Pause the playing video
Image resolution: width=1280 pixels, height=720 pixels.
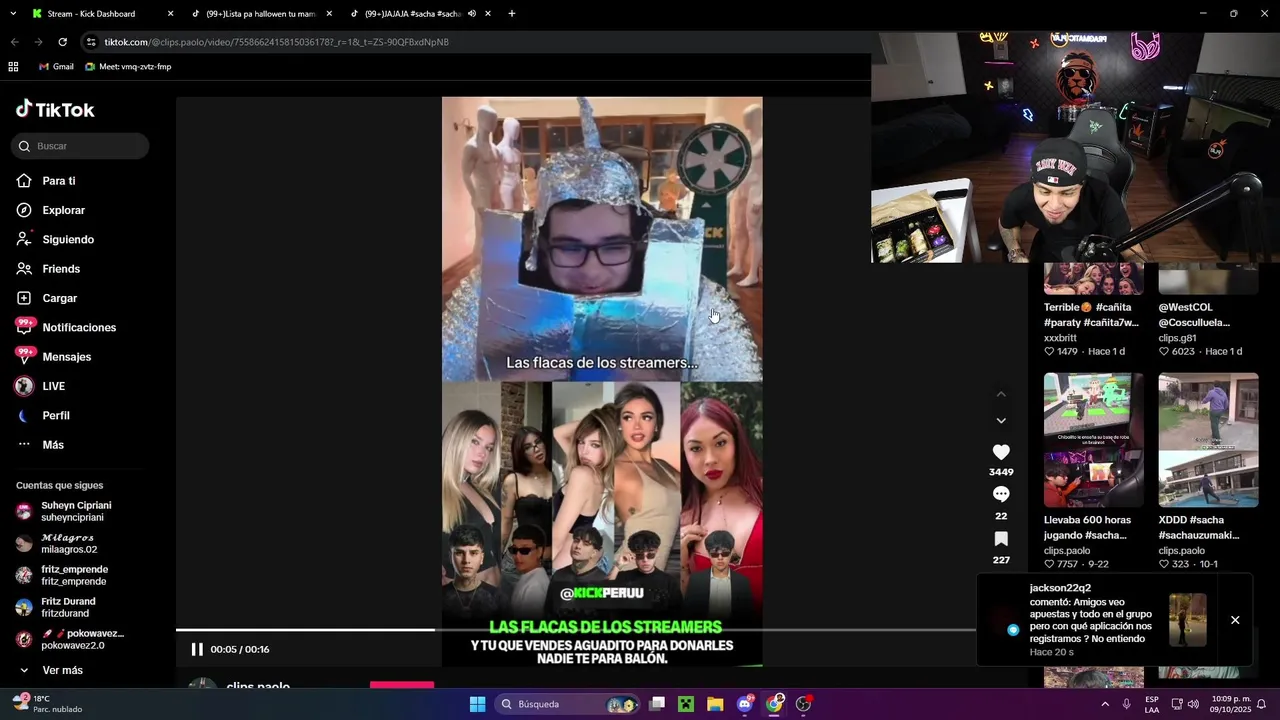coord(197,649)
